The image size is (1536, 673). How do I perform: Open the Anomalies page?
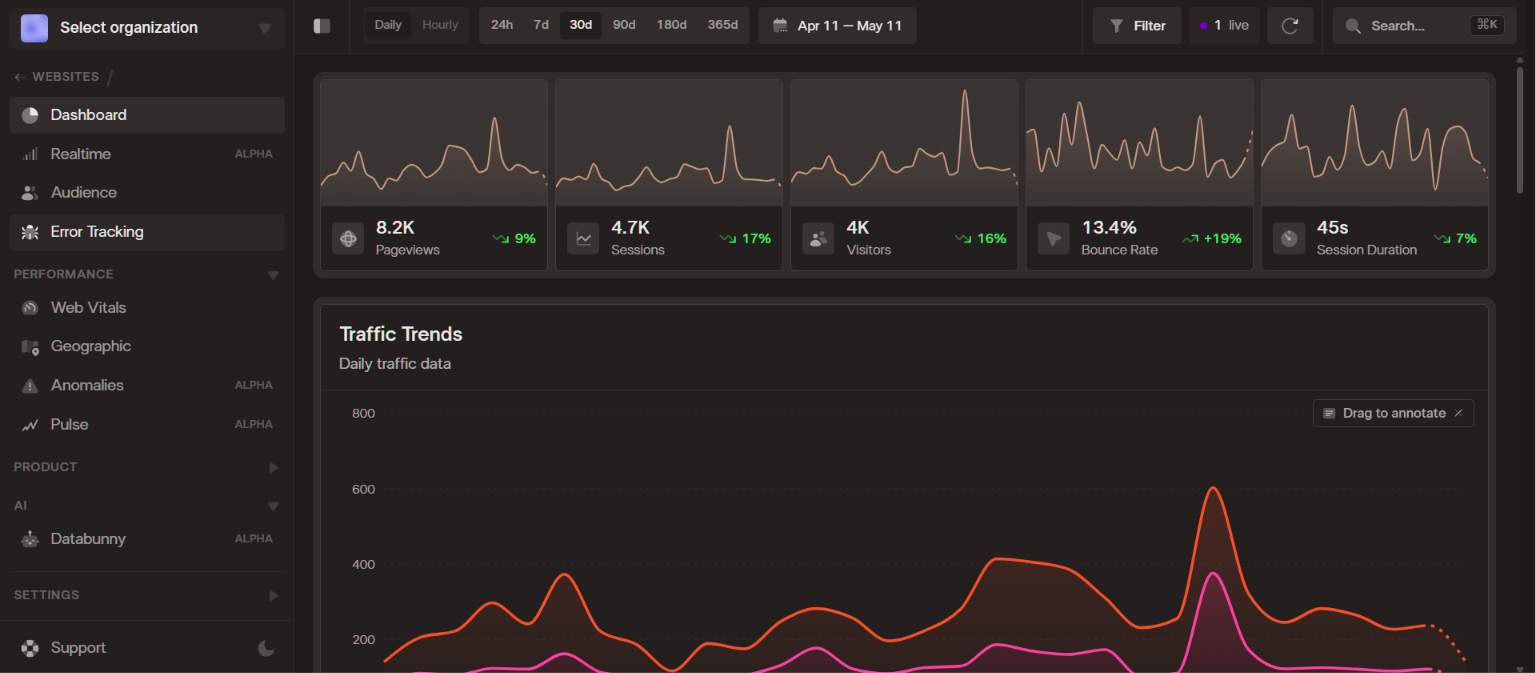(x=147, y=386)
